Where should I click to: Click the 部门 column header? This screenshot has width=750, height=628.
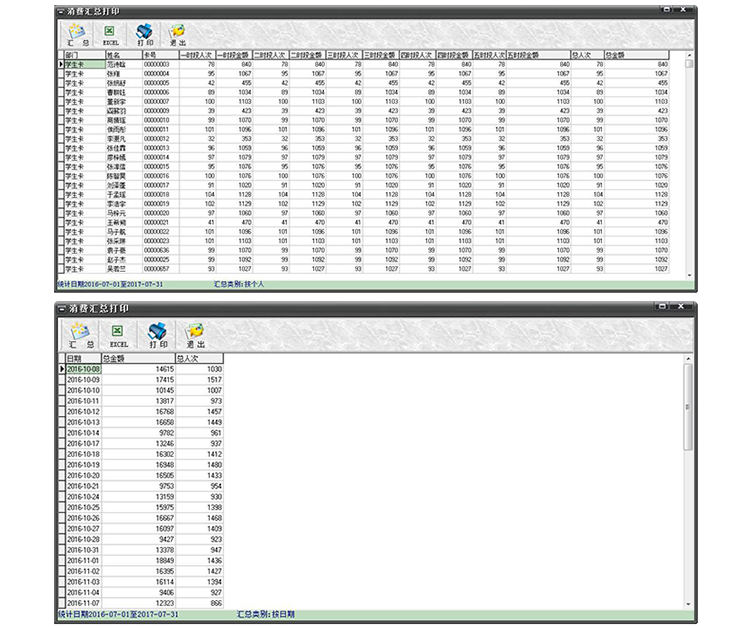tap(85, 55)
